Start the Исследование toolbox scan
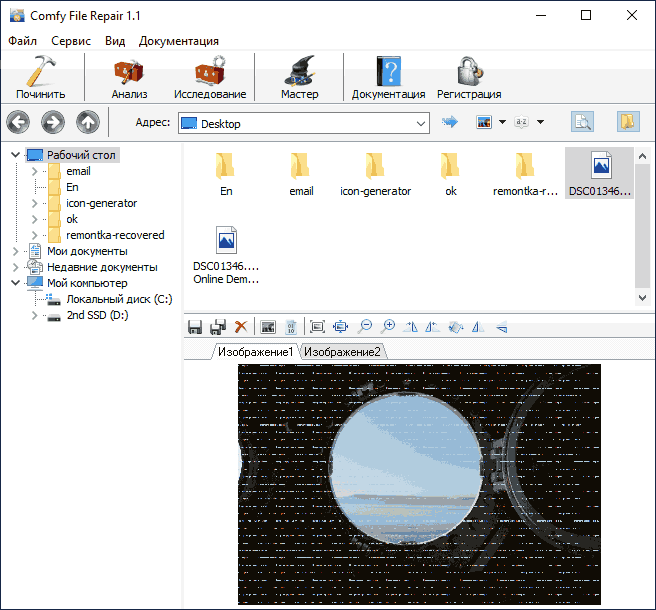The image size is (656, 610). 210,77
